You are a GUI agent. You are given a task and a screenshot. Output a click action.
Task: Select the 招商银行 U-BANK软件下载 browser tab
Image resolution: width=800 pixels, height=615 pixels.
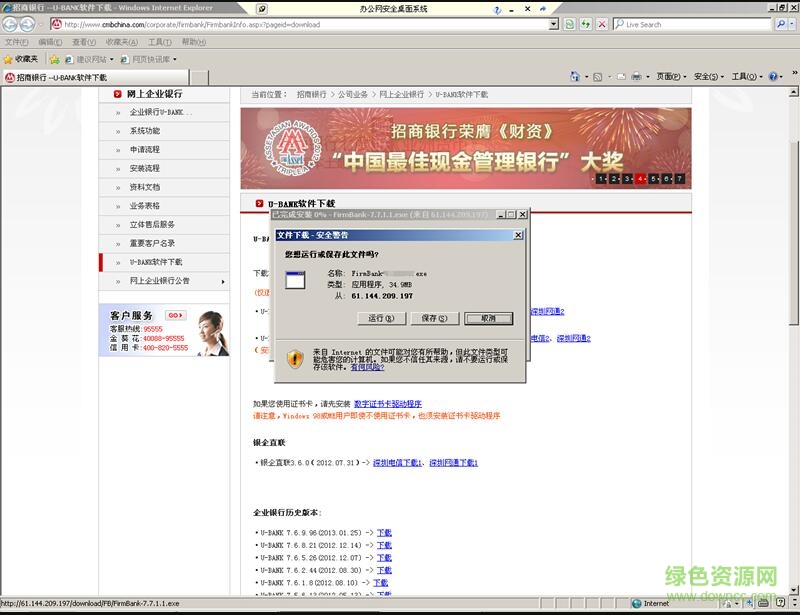[55, 76]
